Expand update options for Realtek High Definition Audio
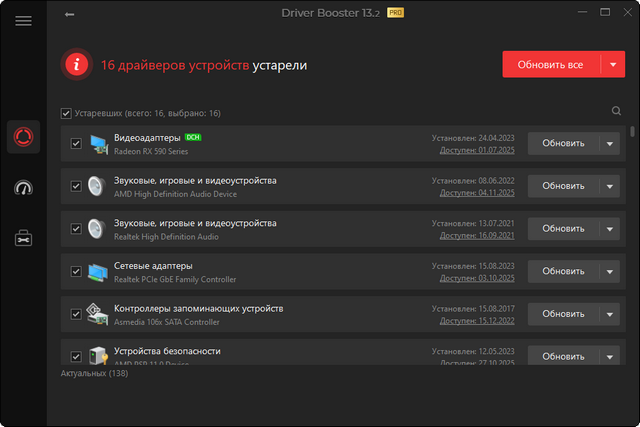Screen dimensions: 640x427 610,229
